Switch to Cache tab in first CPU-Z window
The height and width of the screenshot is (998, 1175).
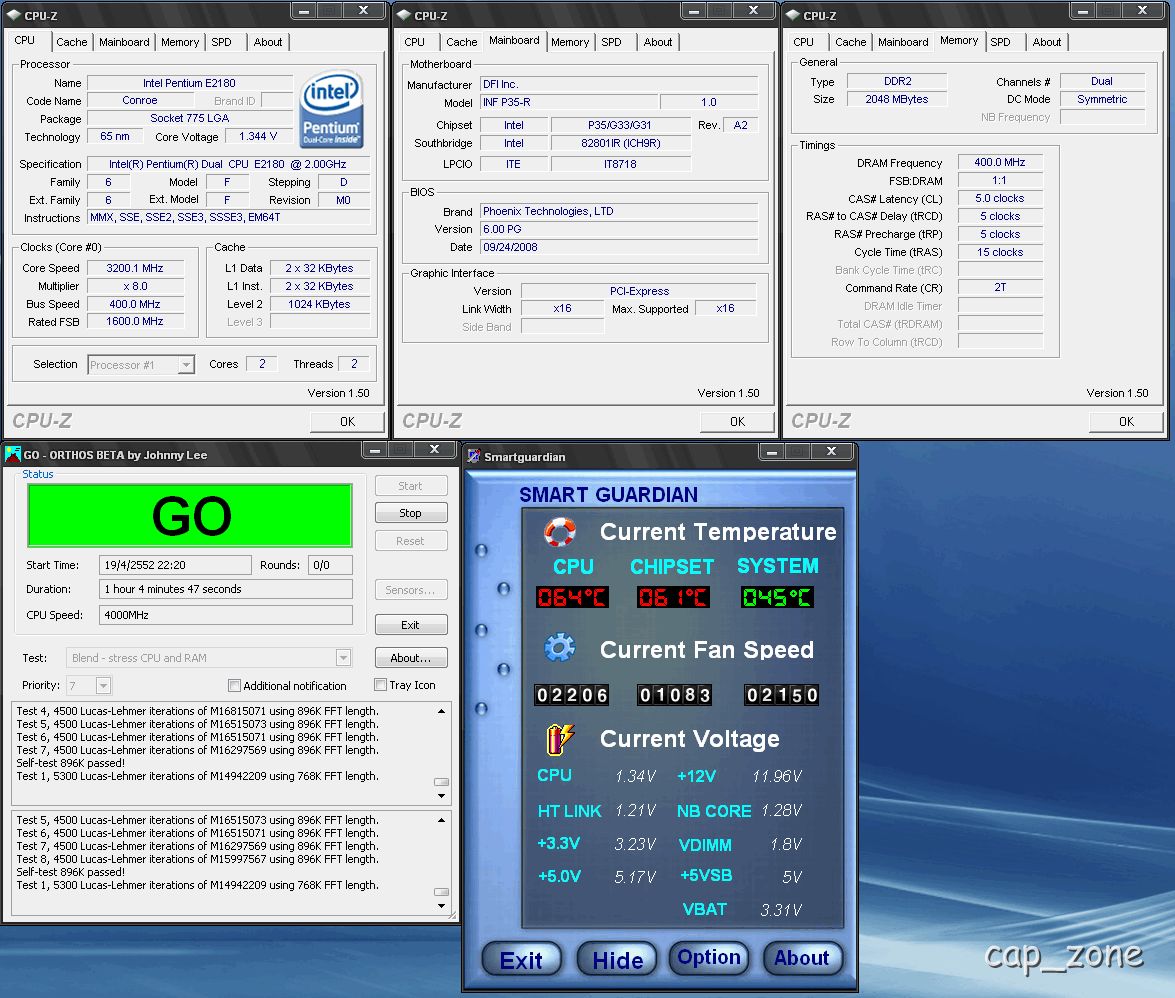coord(72,42)
